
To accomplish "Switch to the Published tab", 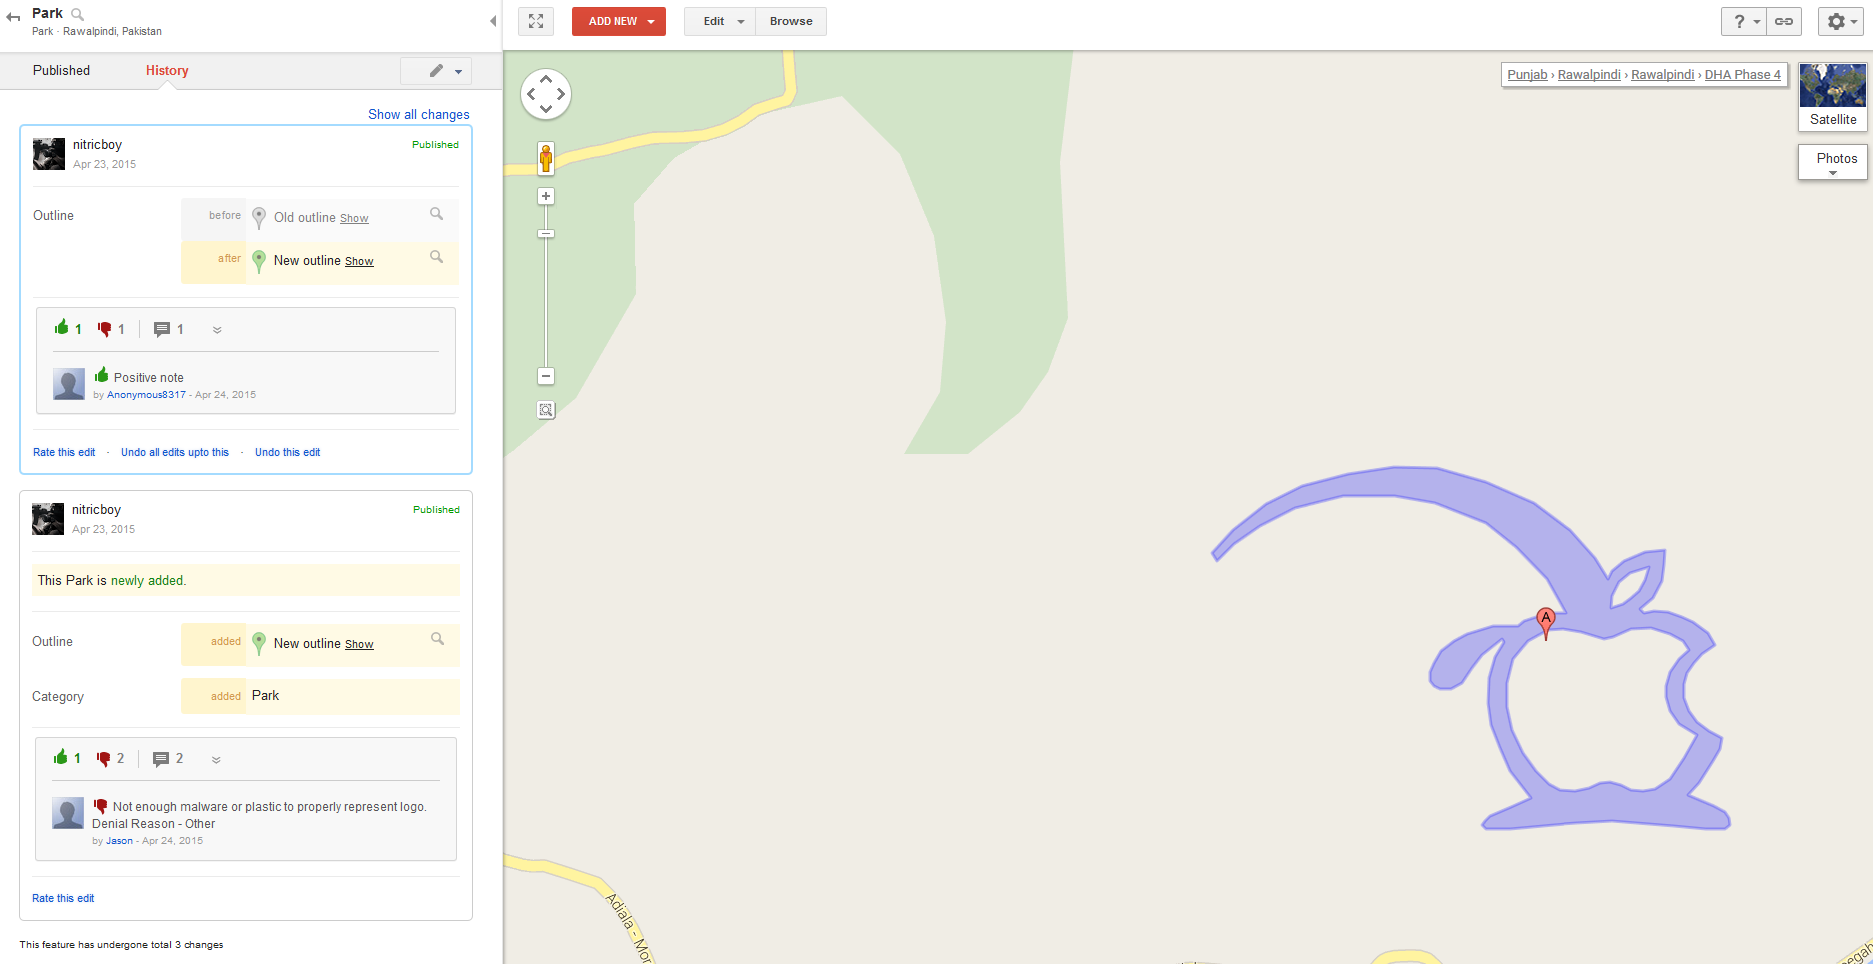I will coord(61,70).
